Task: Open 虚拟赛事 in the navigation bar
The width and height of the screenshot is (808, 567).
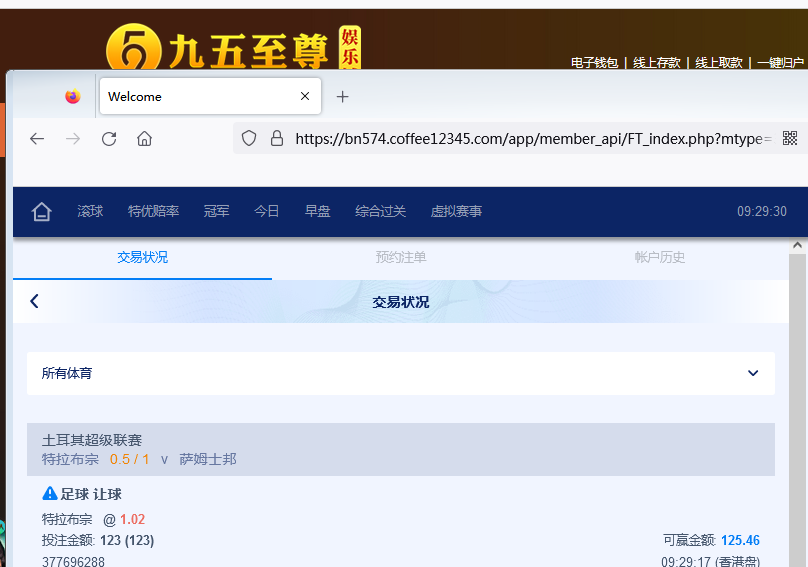Action: 456,211
